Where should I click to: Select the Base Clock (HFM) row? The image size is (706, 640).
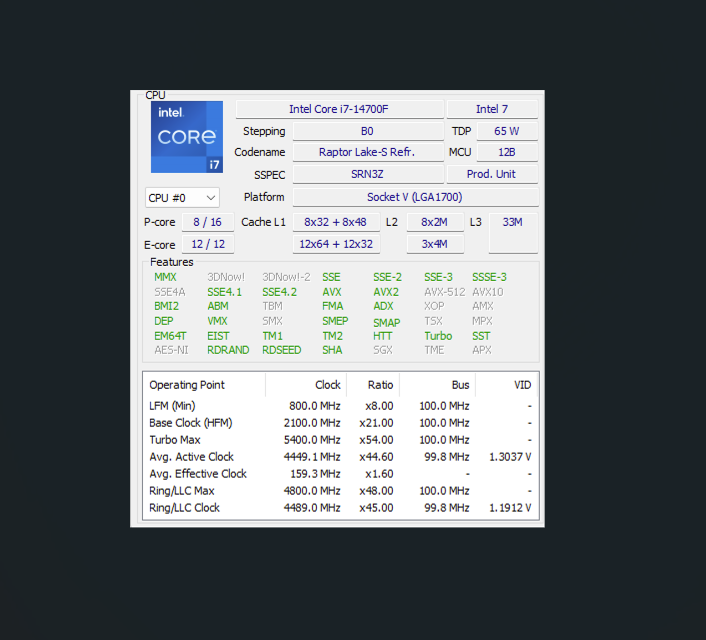(341, 423)
